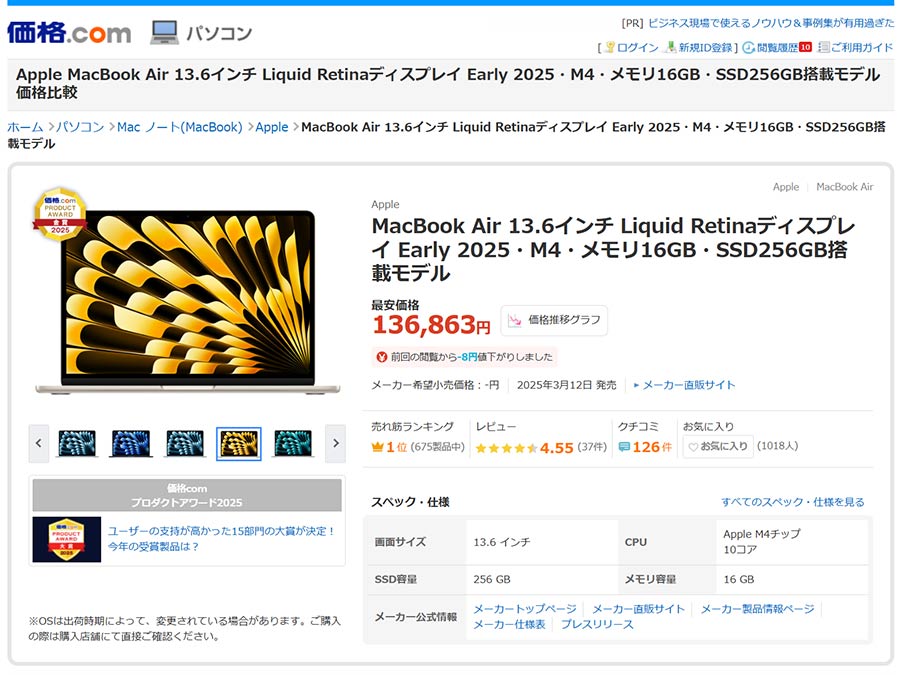Go to ホーム in breadcrumb
Image resolution: width=900 pixels, height=675 pixels.
(x=25, y=127)
